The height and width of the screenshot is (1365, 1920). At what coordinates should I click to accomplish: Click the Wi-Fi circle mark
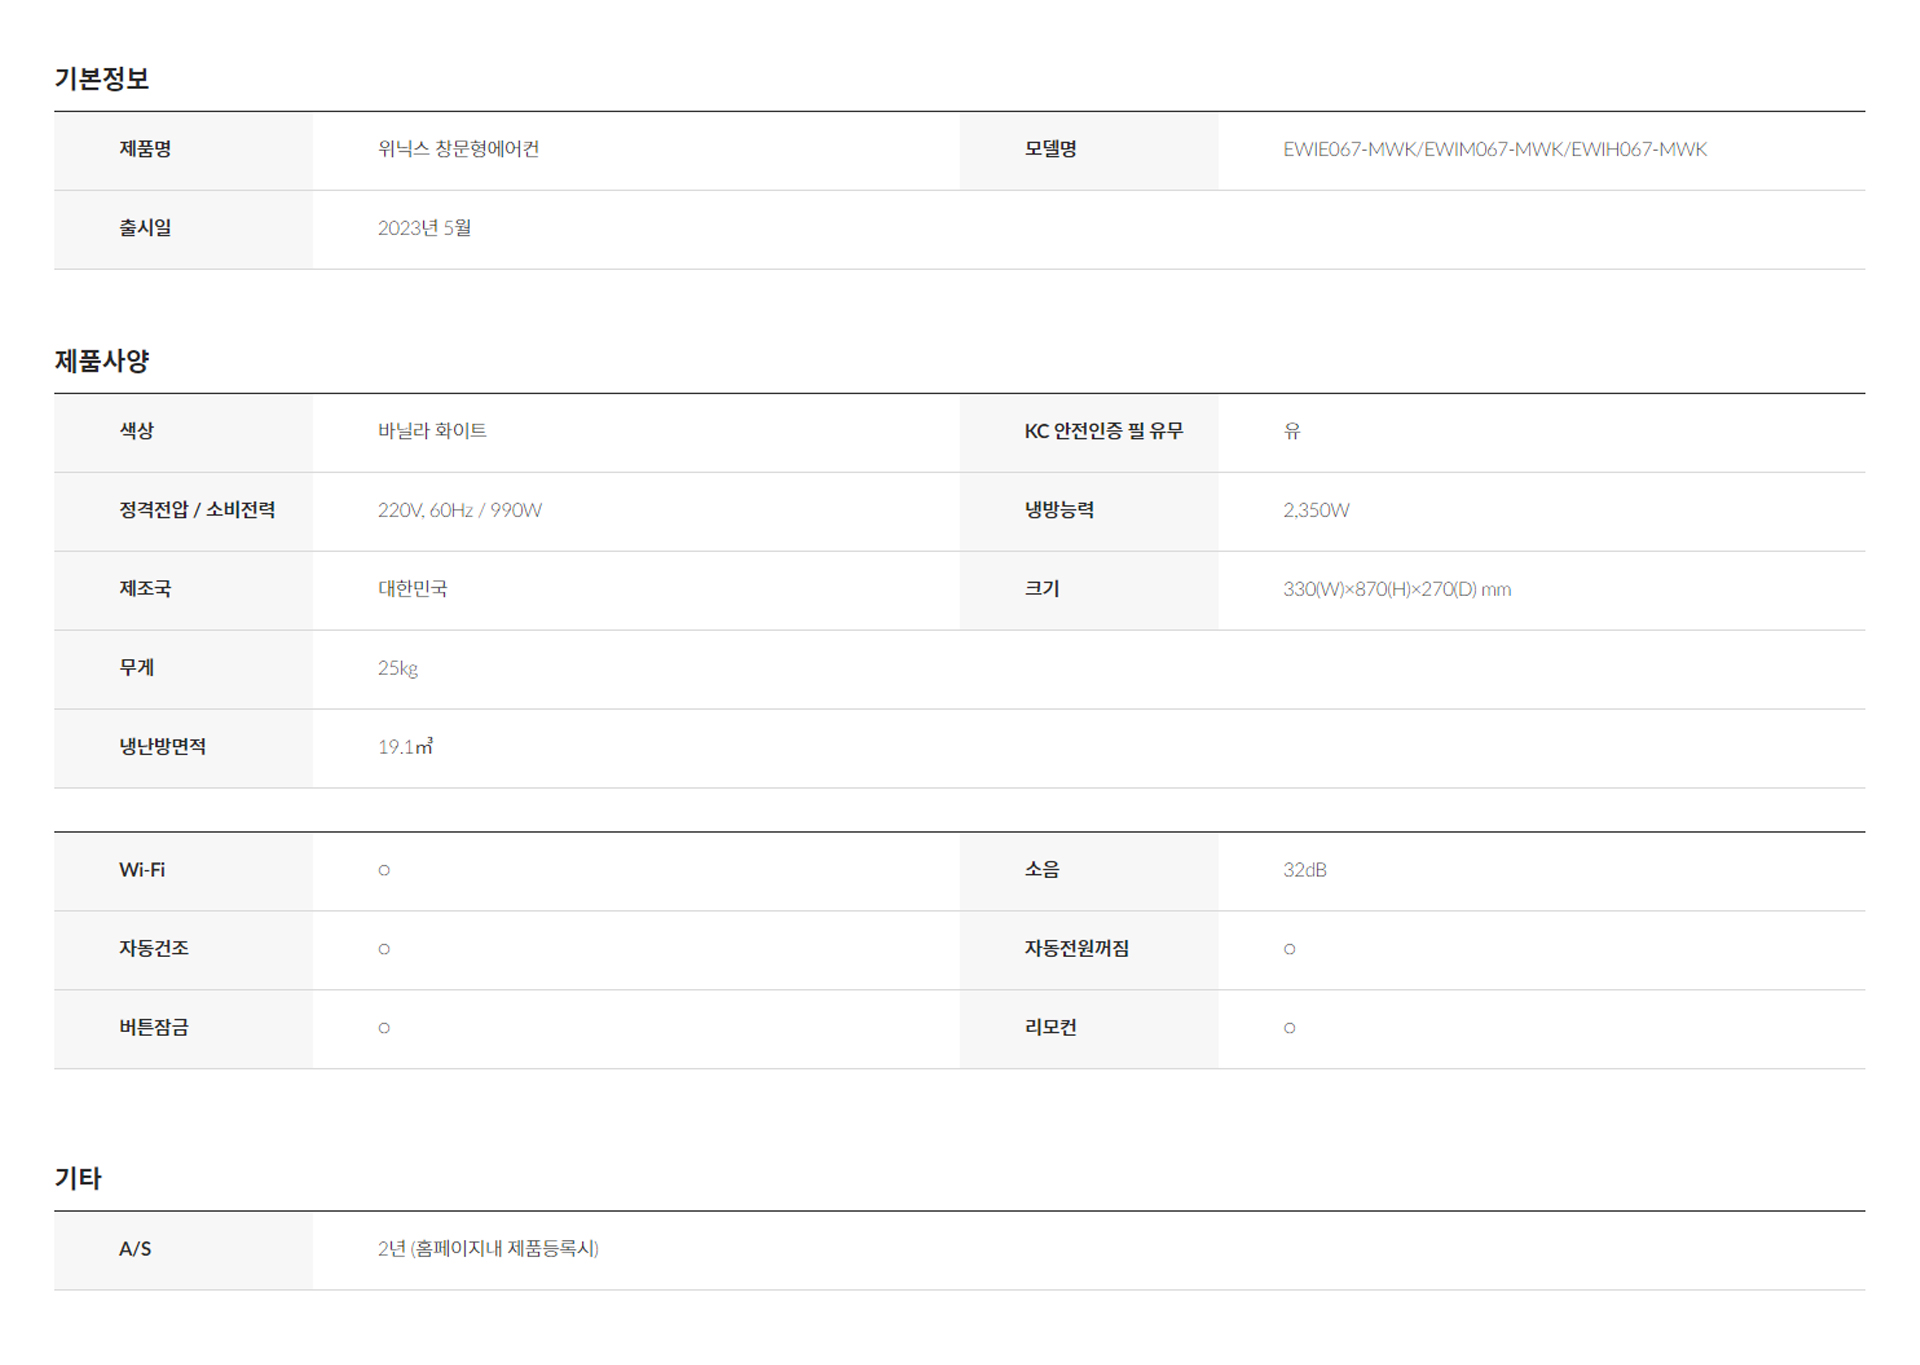point(384,871)
